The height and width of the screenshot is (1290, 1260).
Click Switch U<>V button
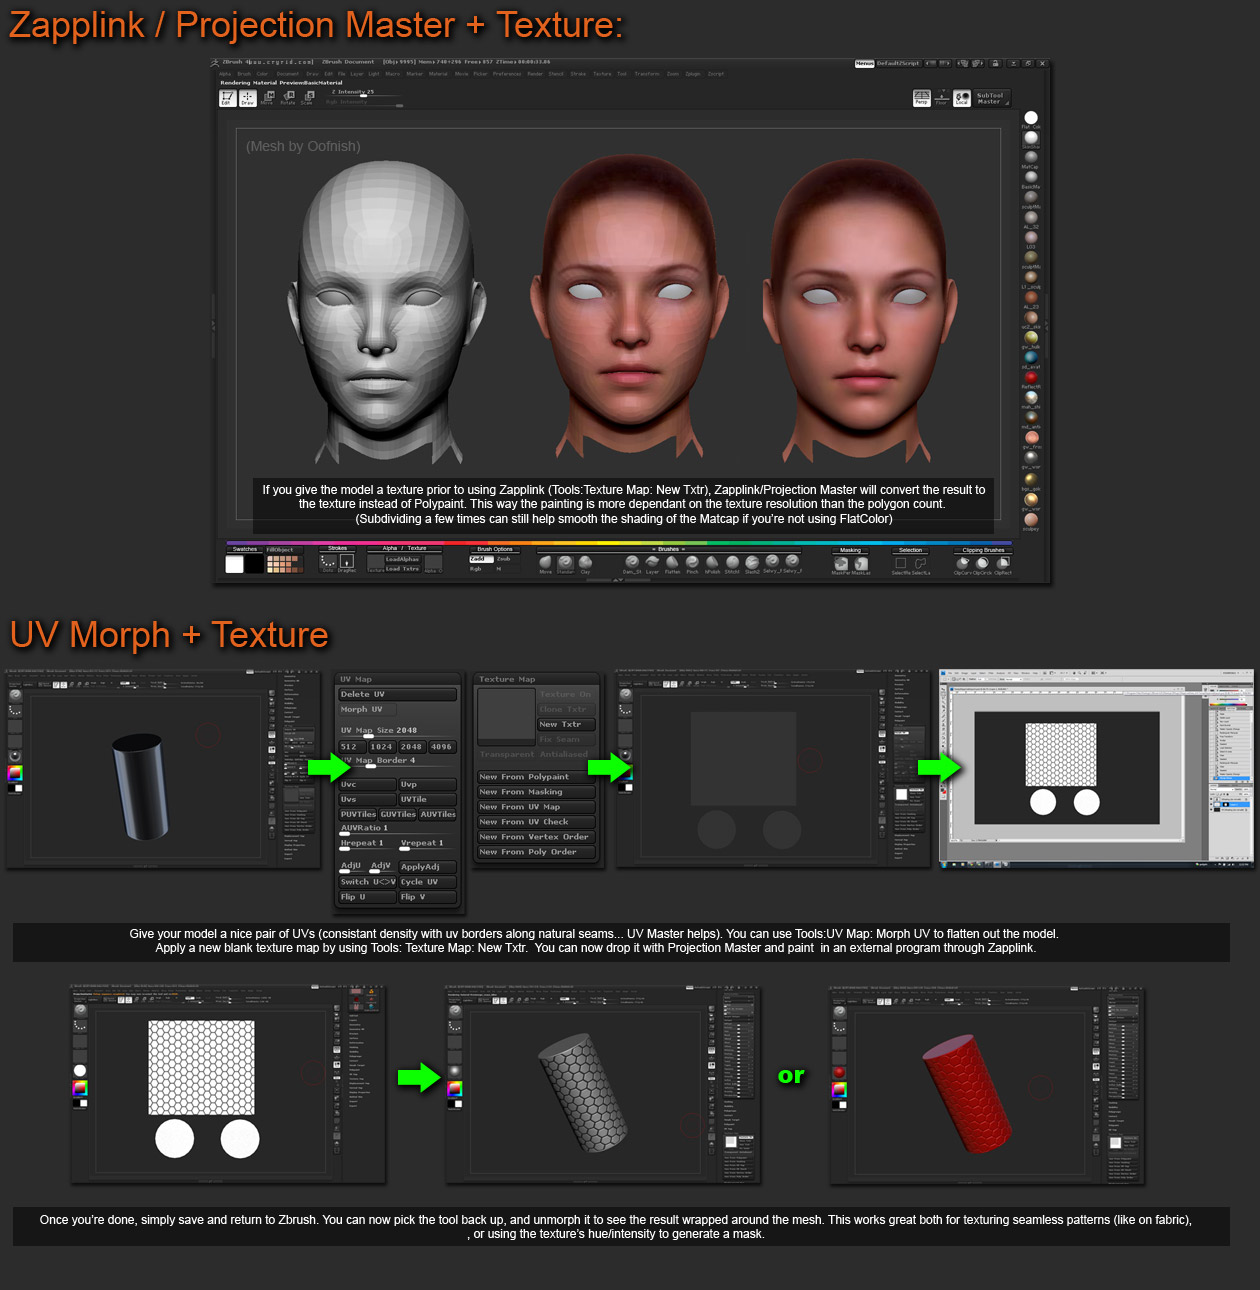click(x=368, y=882)
